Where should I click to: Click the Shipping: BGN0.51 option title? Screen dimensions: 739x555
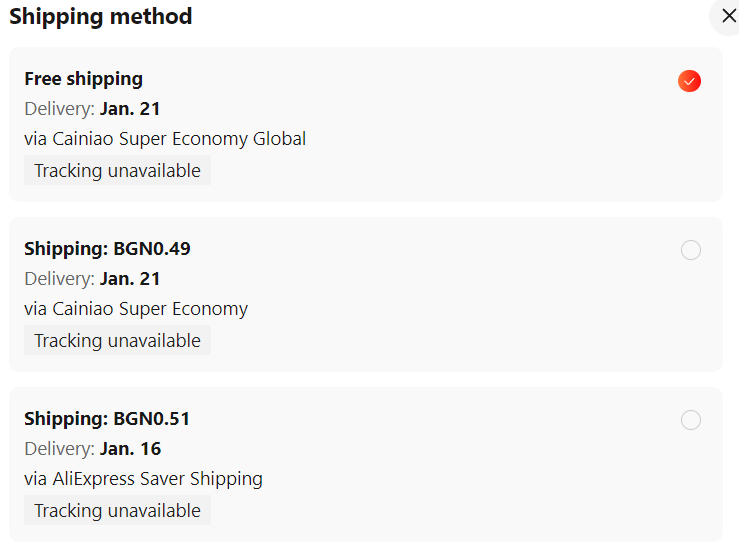[107, 418]
